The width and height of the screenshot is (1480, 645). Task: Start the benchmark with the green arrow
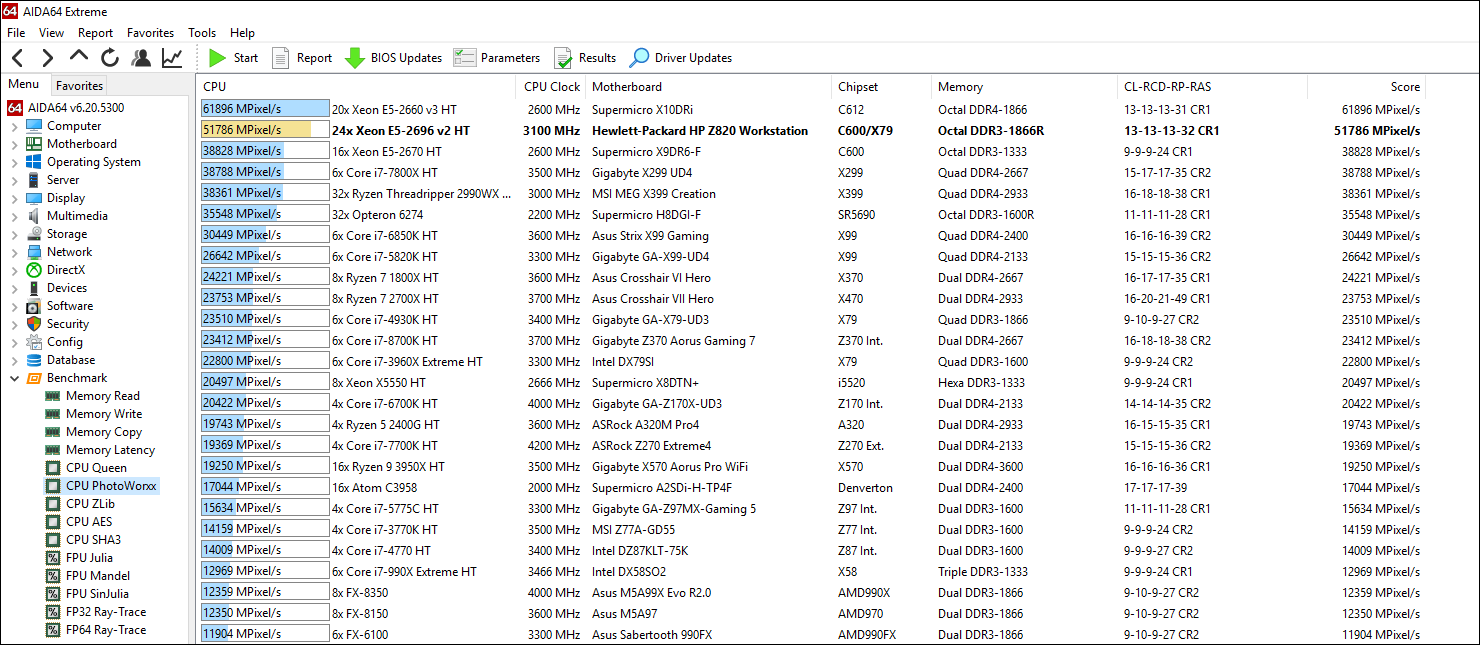(x=217, y=58)
